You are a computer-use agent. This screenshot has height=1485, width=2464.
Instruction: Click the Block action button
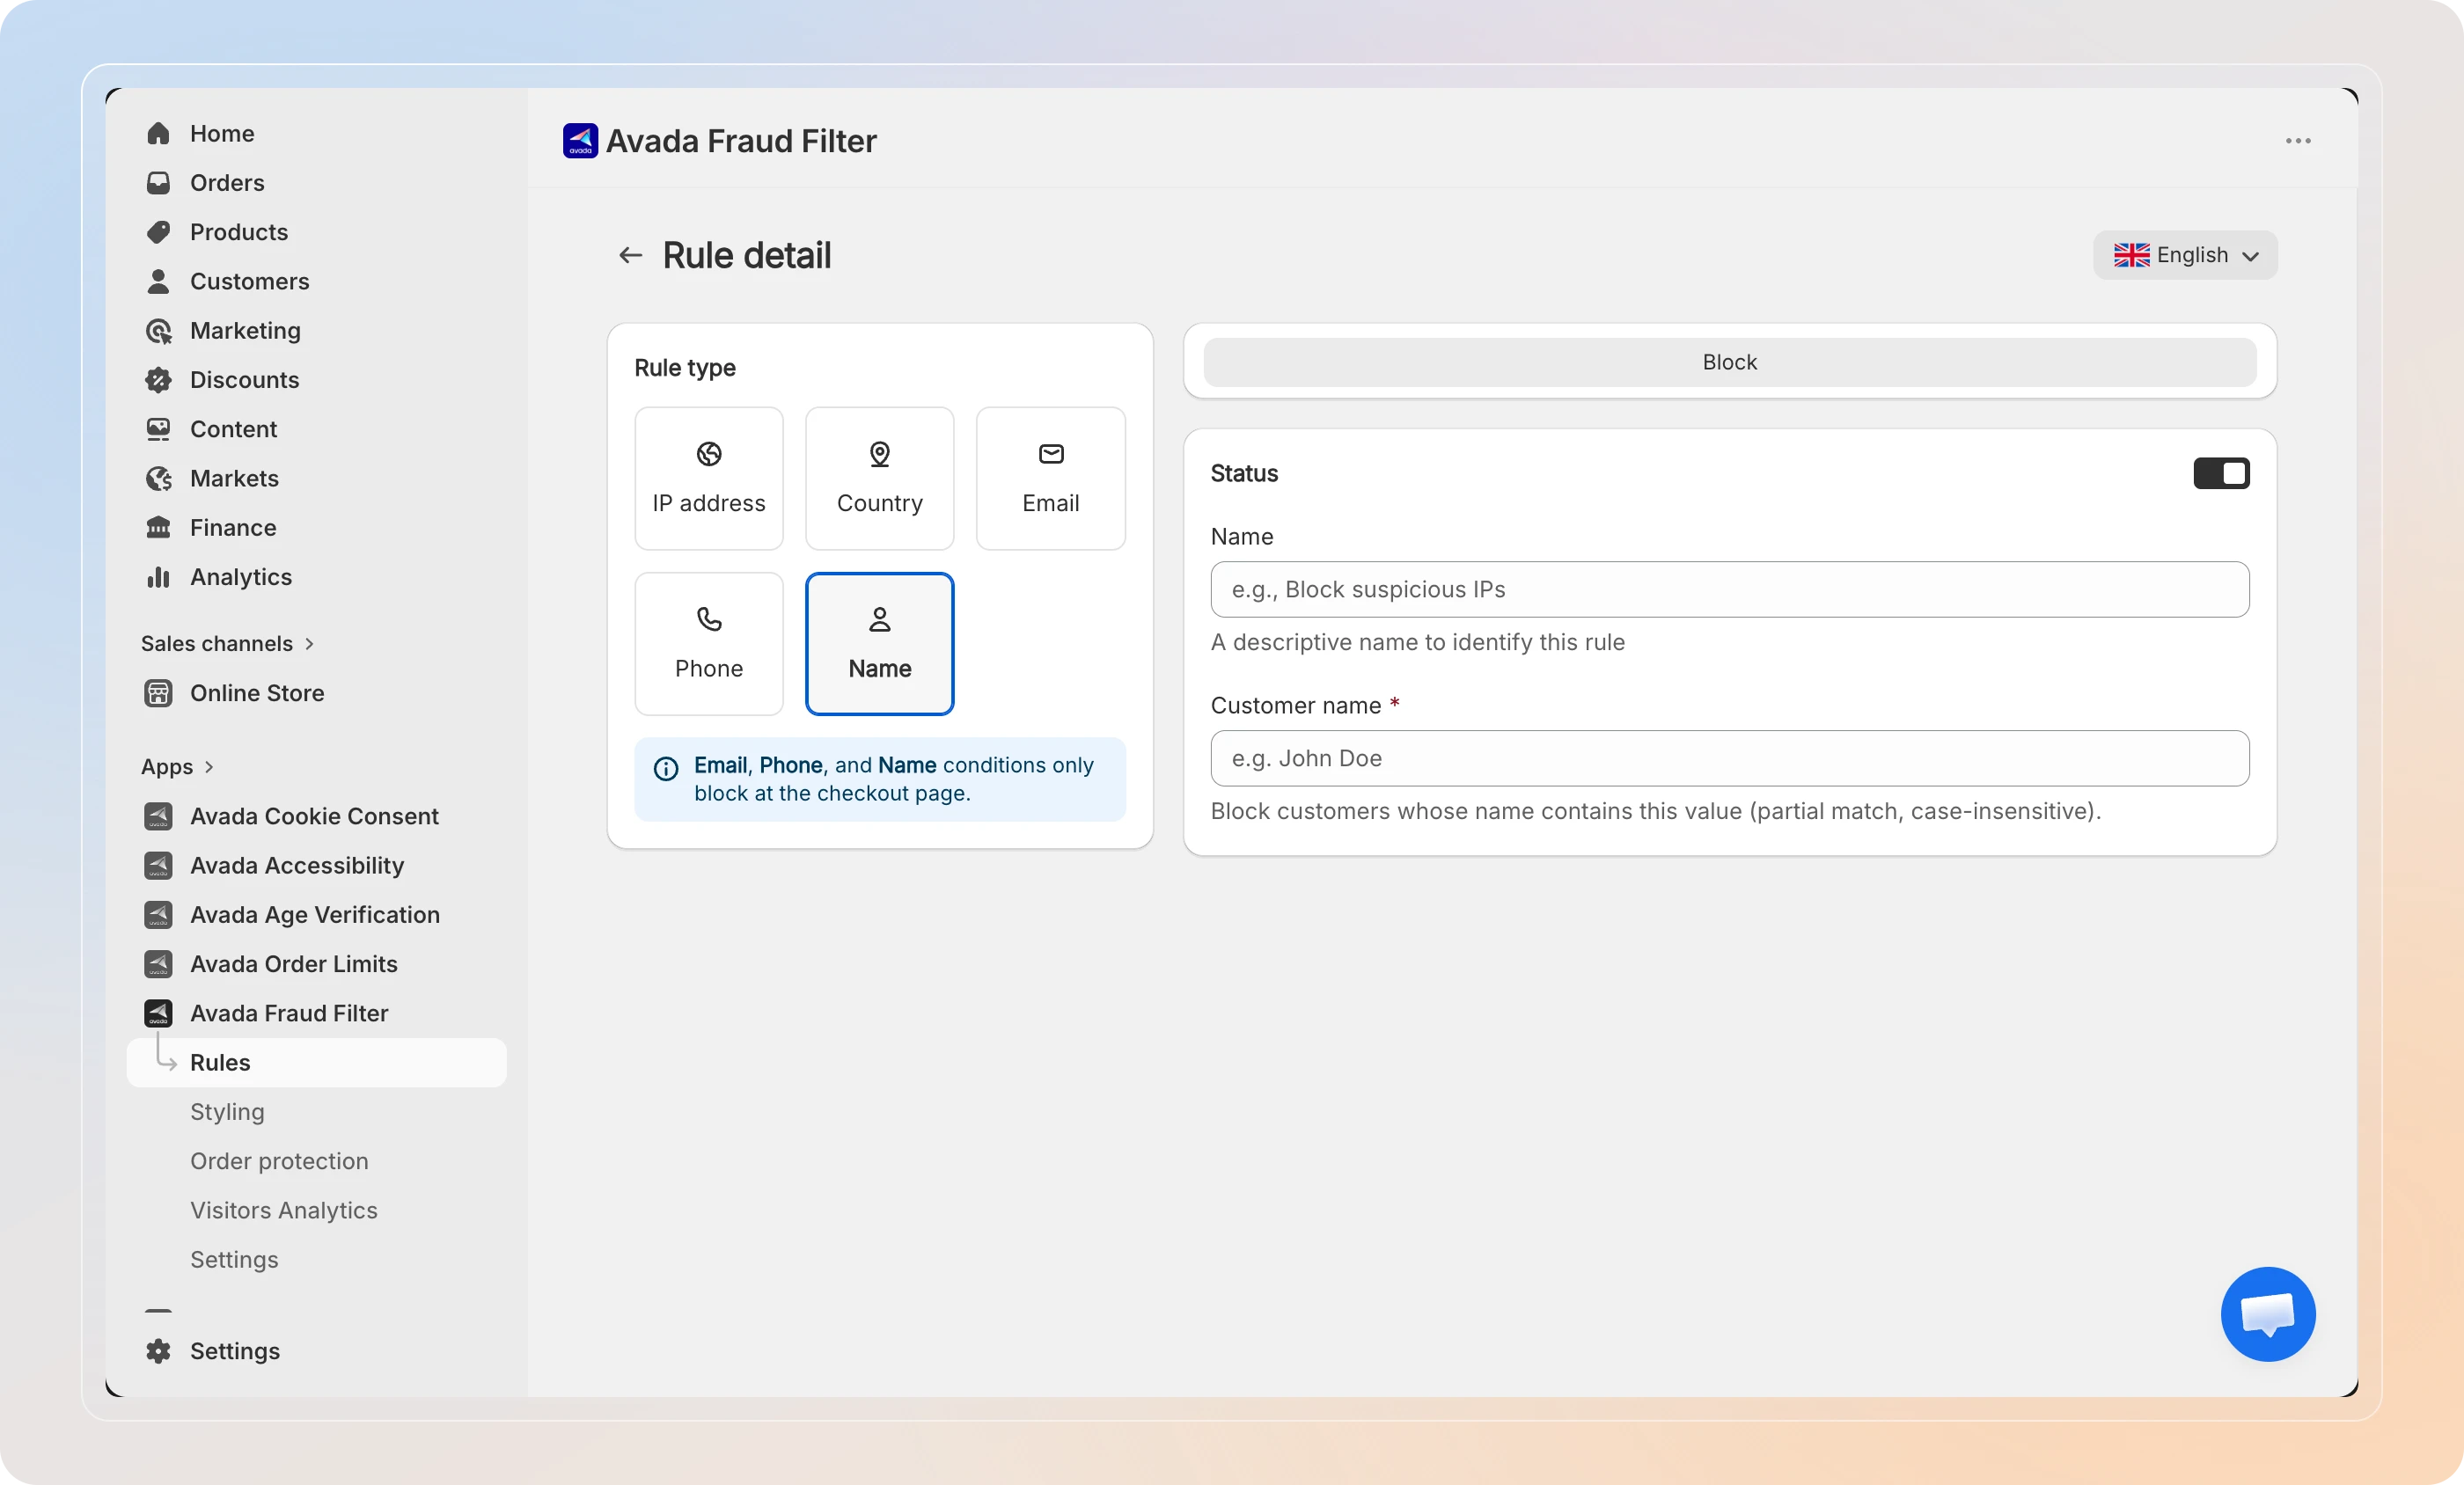(x=1730, y=362)
